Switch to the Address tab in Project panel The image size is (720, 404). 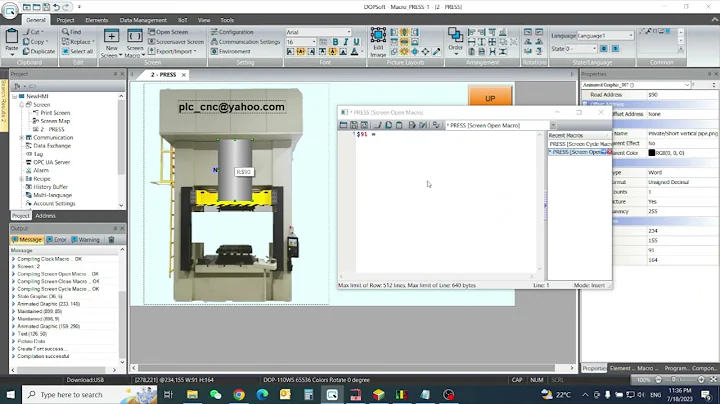(x=45, y=216)
